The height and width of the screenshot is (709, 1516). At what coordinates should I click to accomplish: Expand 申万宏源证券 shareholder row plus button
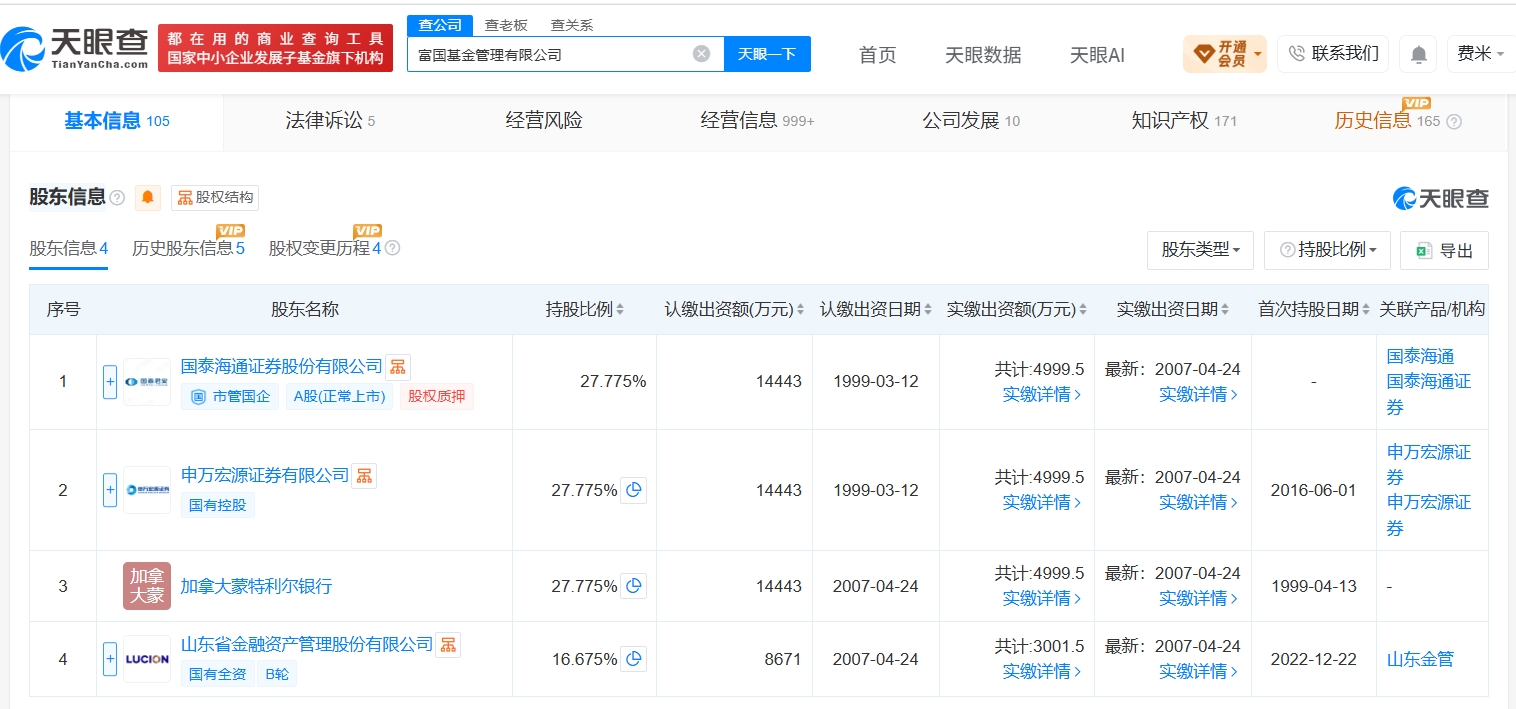pos(110,490)
